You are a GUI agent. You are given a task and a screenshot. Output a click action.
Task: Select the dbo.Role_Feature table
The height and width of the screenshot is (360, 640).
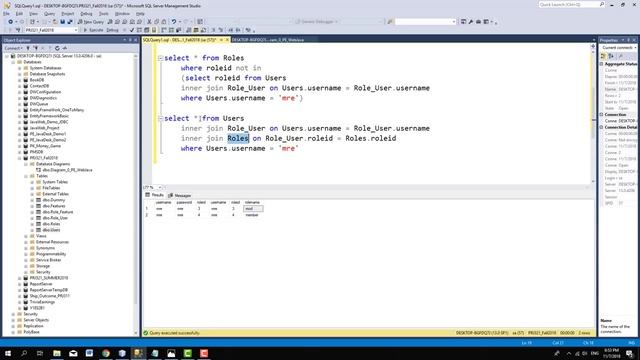(58, 212)
